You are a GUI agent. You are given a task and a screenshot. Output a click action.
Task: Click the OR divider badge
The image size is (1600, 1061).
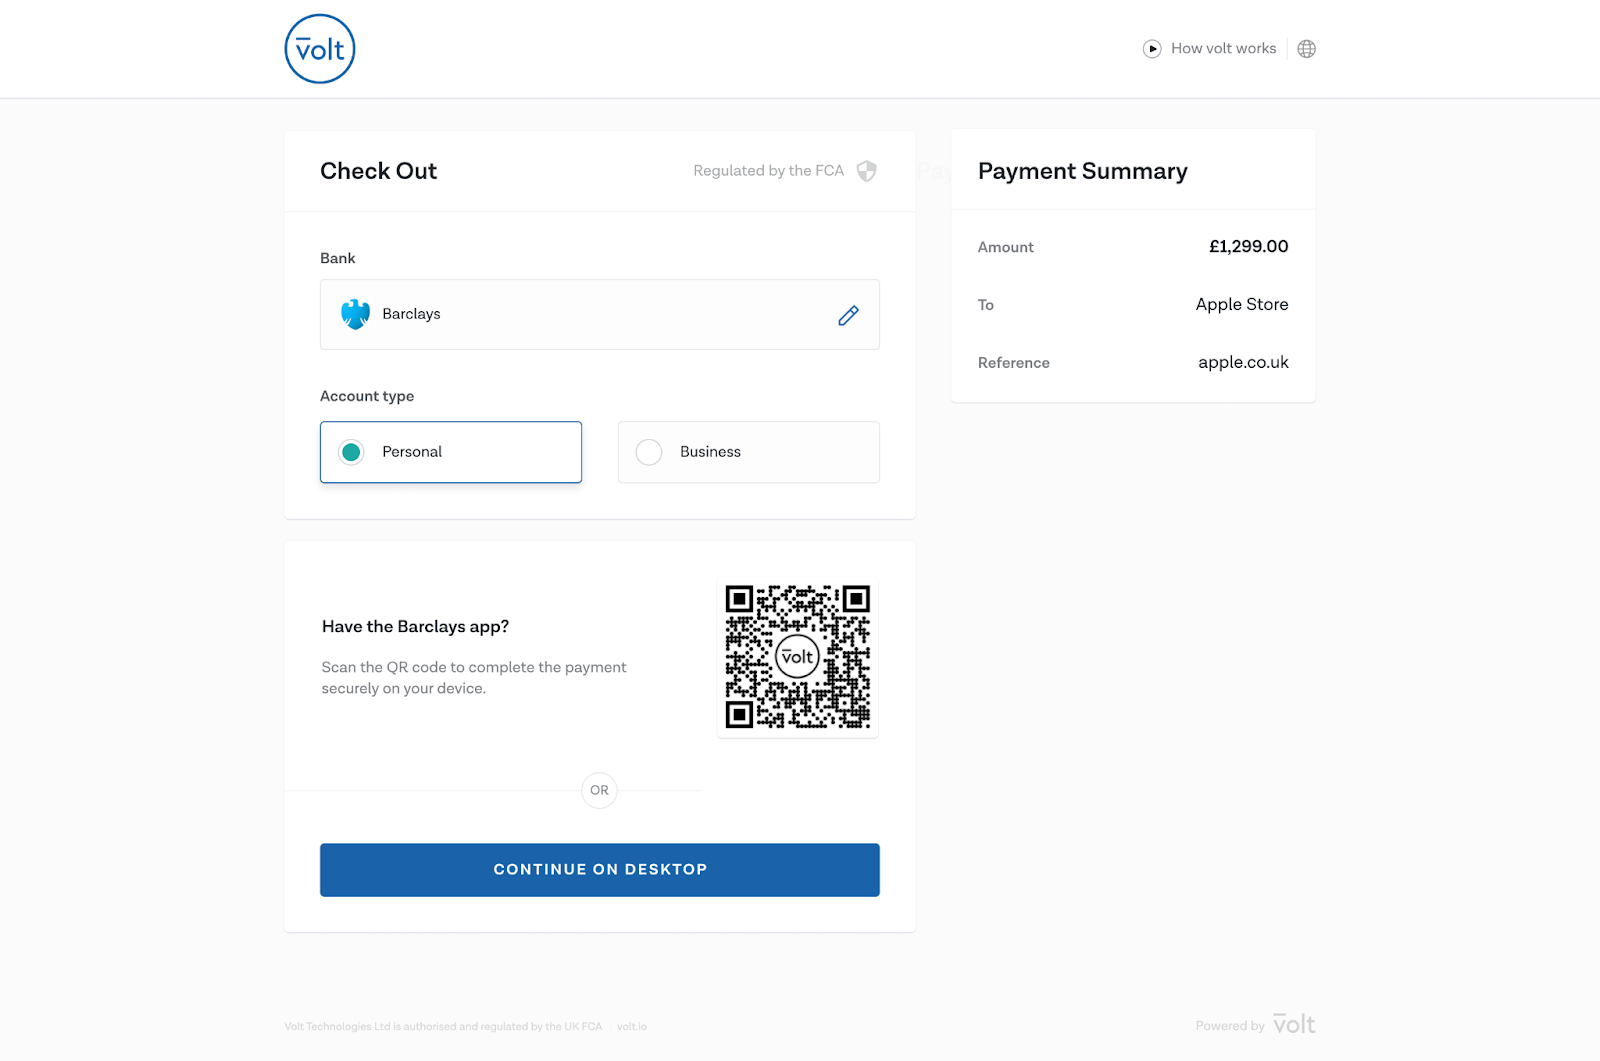pyautogui.click(x=599, y=790)
